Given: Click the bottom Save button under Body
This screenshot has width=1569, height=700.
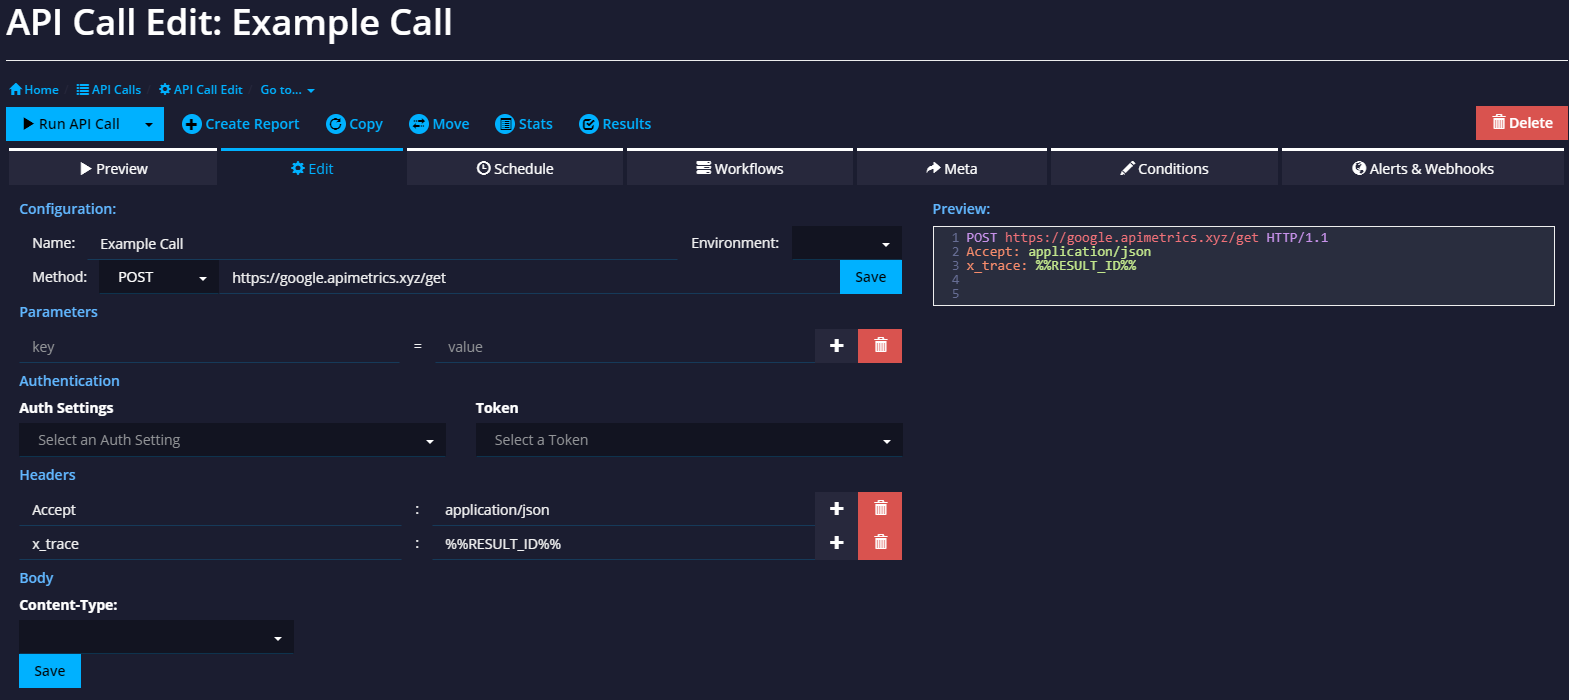Looking at the screenshot, I should point(50,671).
